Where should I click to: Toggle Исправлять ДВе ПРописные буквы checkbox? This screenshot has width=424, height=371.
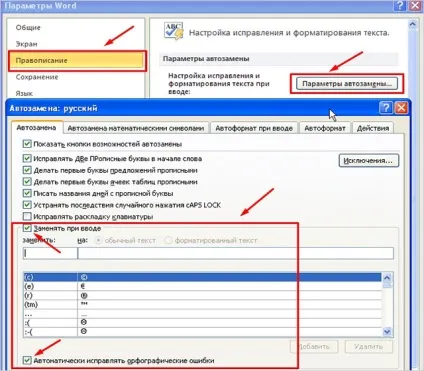pos(27,159)
